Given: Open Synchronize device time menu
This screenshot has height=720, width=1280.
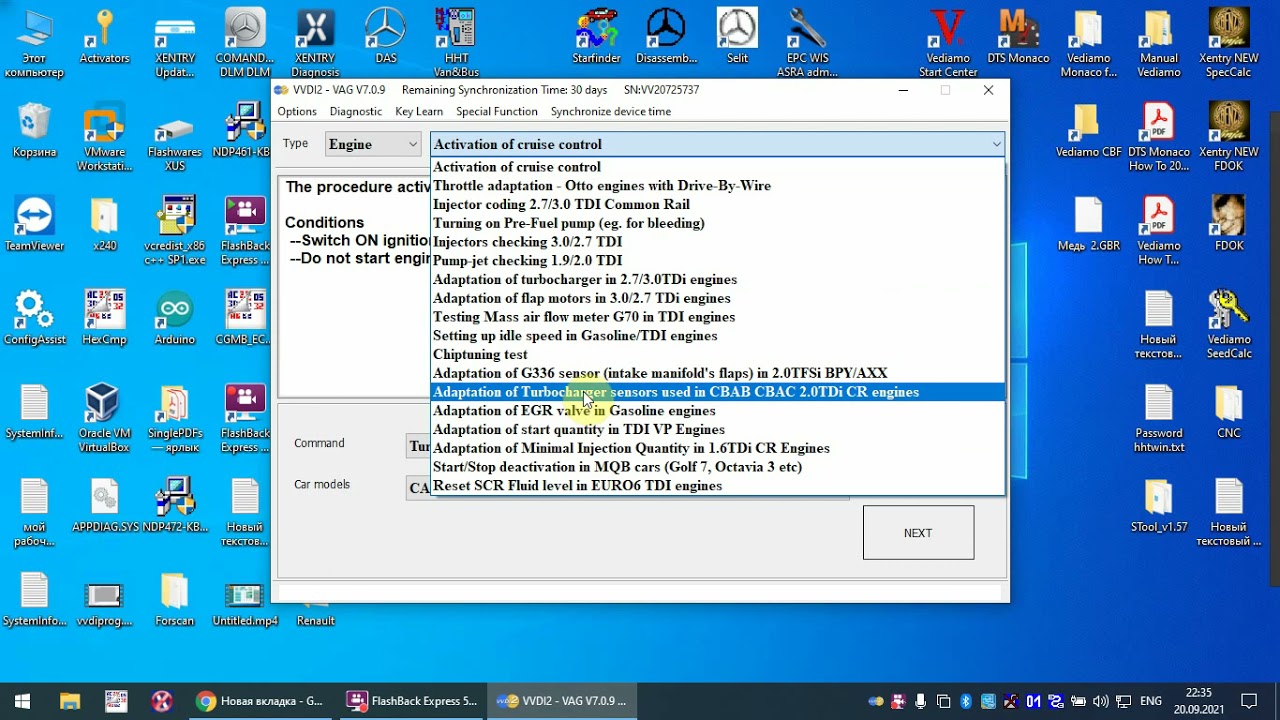Looking at the screenshot, I should [x=611, y=112].
